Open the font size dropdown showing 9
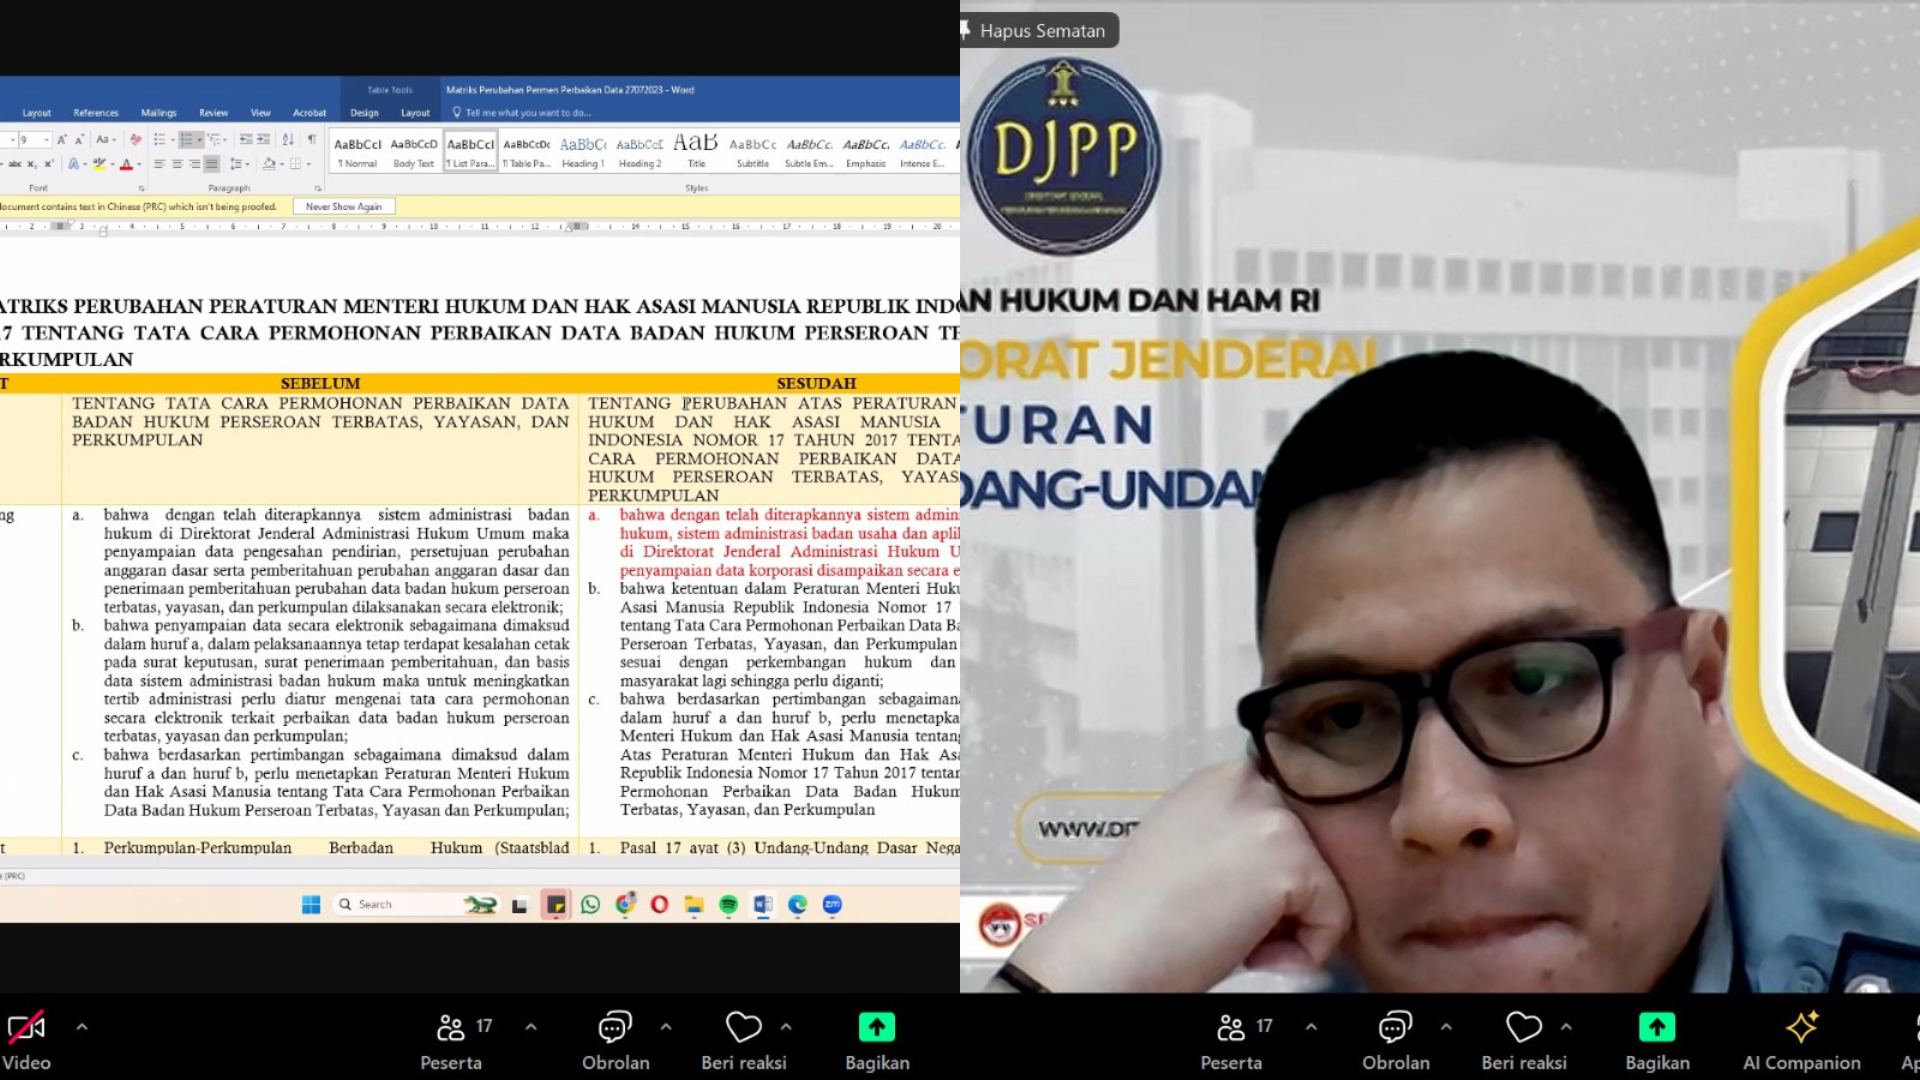The height and width of the screenshot is (1080, 1920). pos(48,140)
